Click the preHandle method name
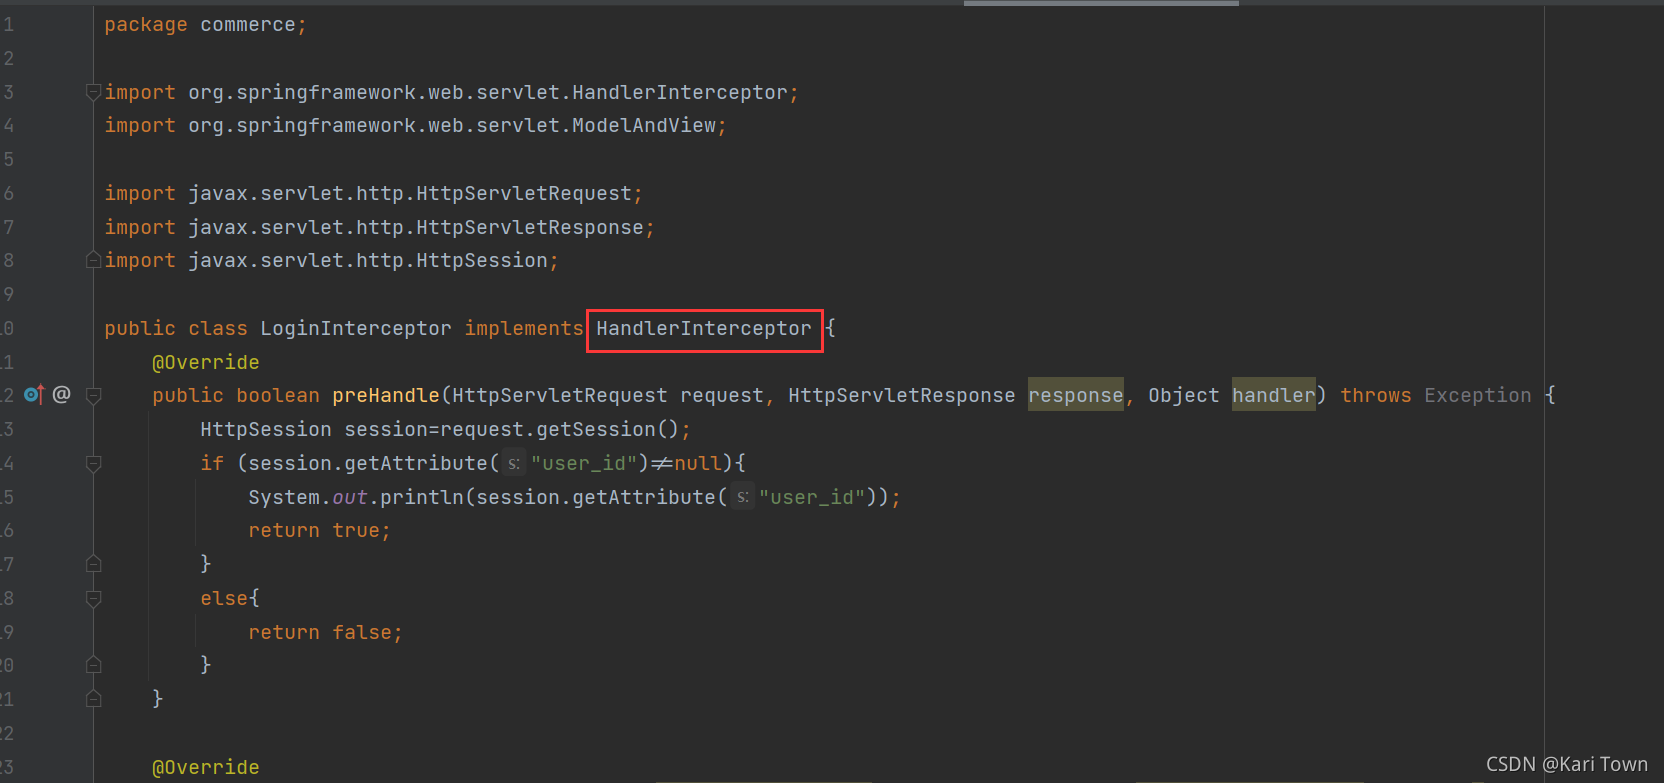 point(386,396)
